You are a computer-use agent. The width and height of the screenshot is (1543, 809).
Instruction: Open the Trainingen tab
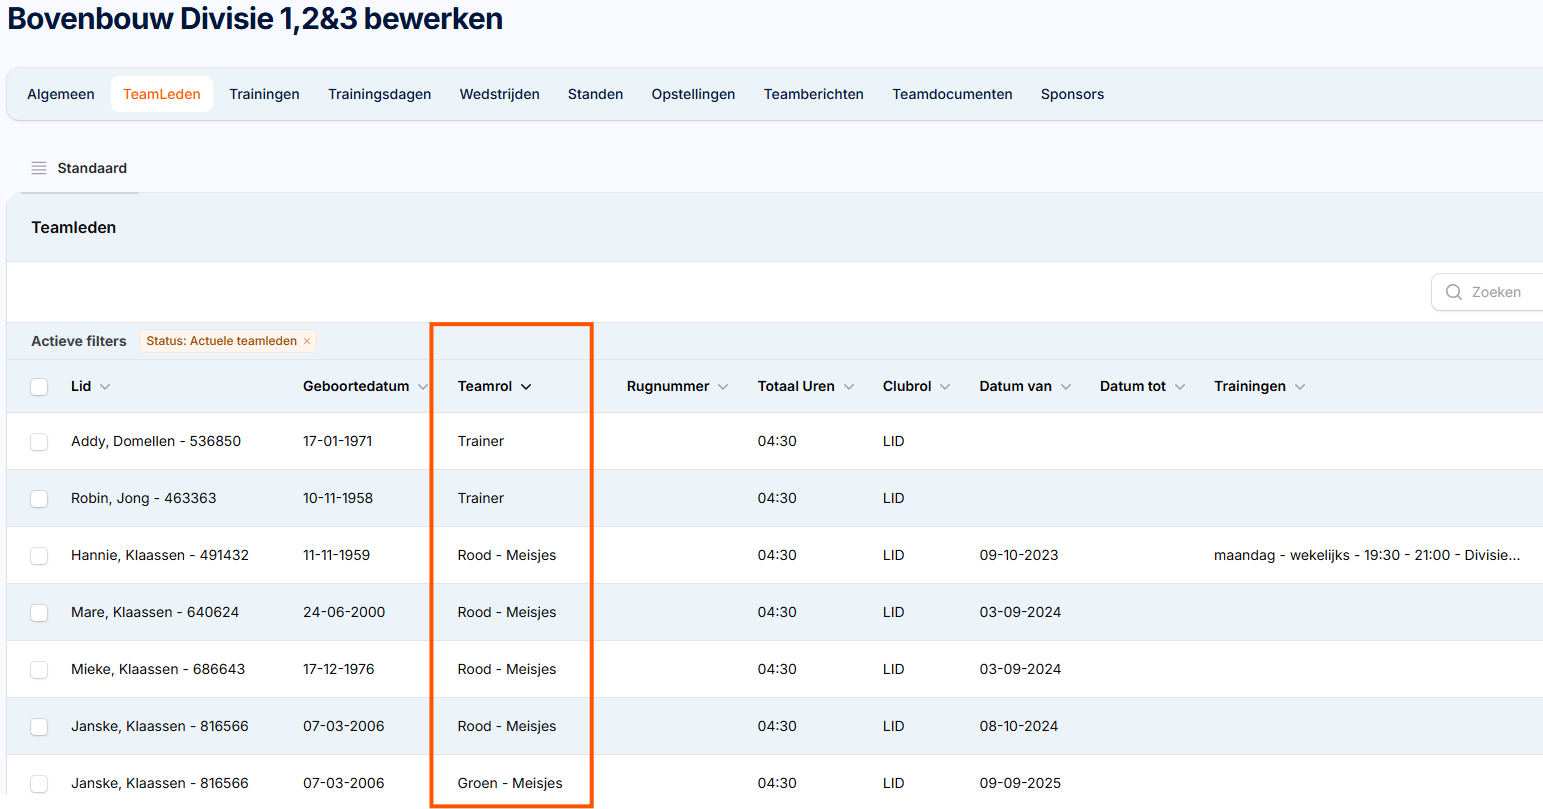point(264,94)
